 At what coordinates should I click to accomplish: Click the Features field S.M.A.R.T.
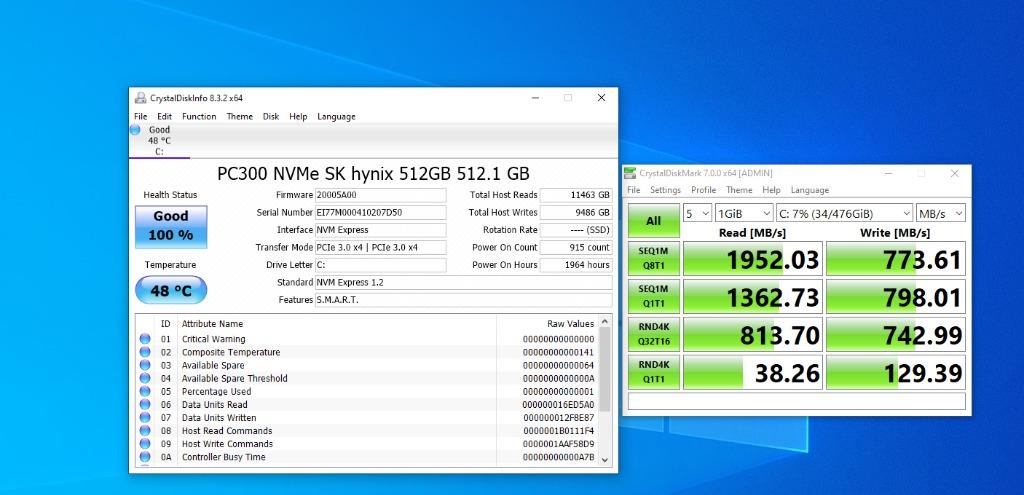pyautogui.click(x=464, y=300)
